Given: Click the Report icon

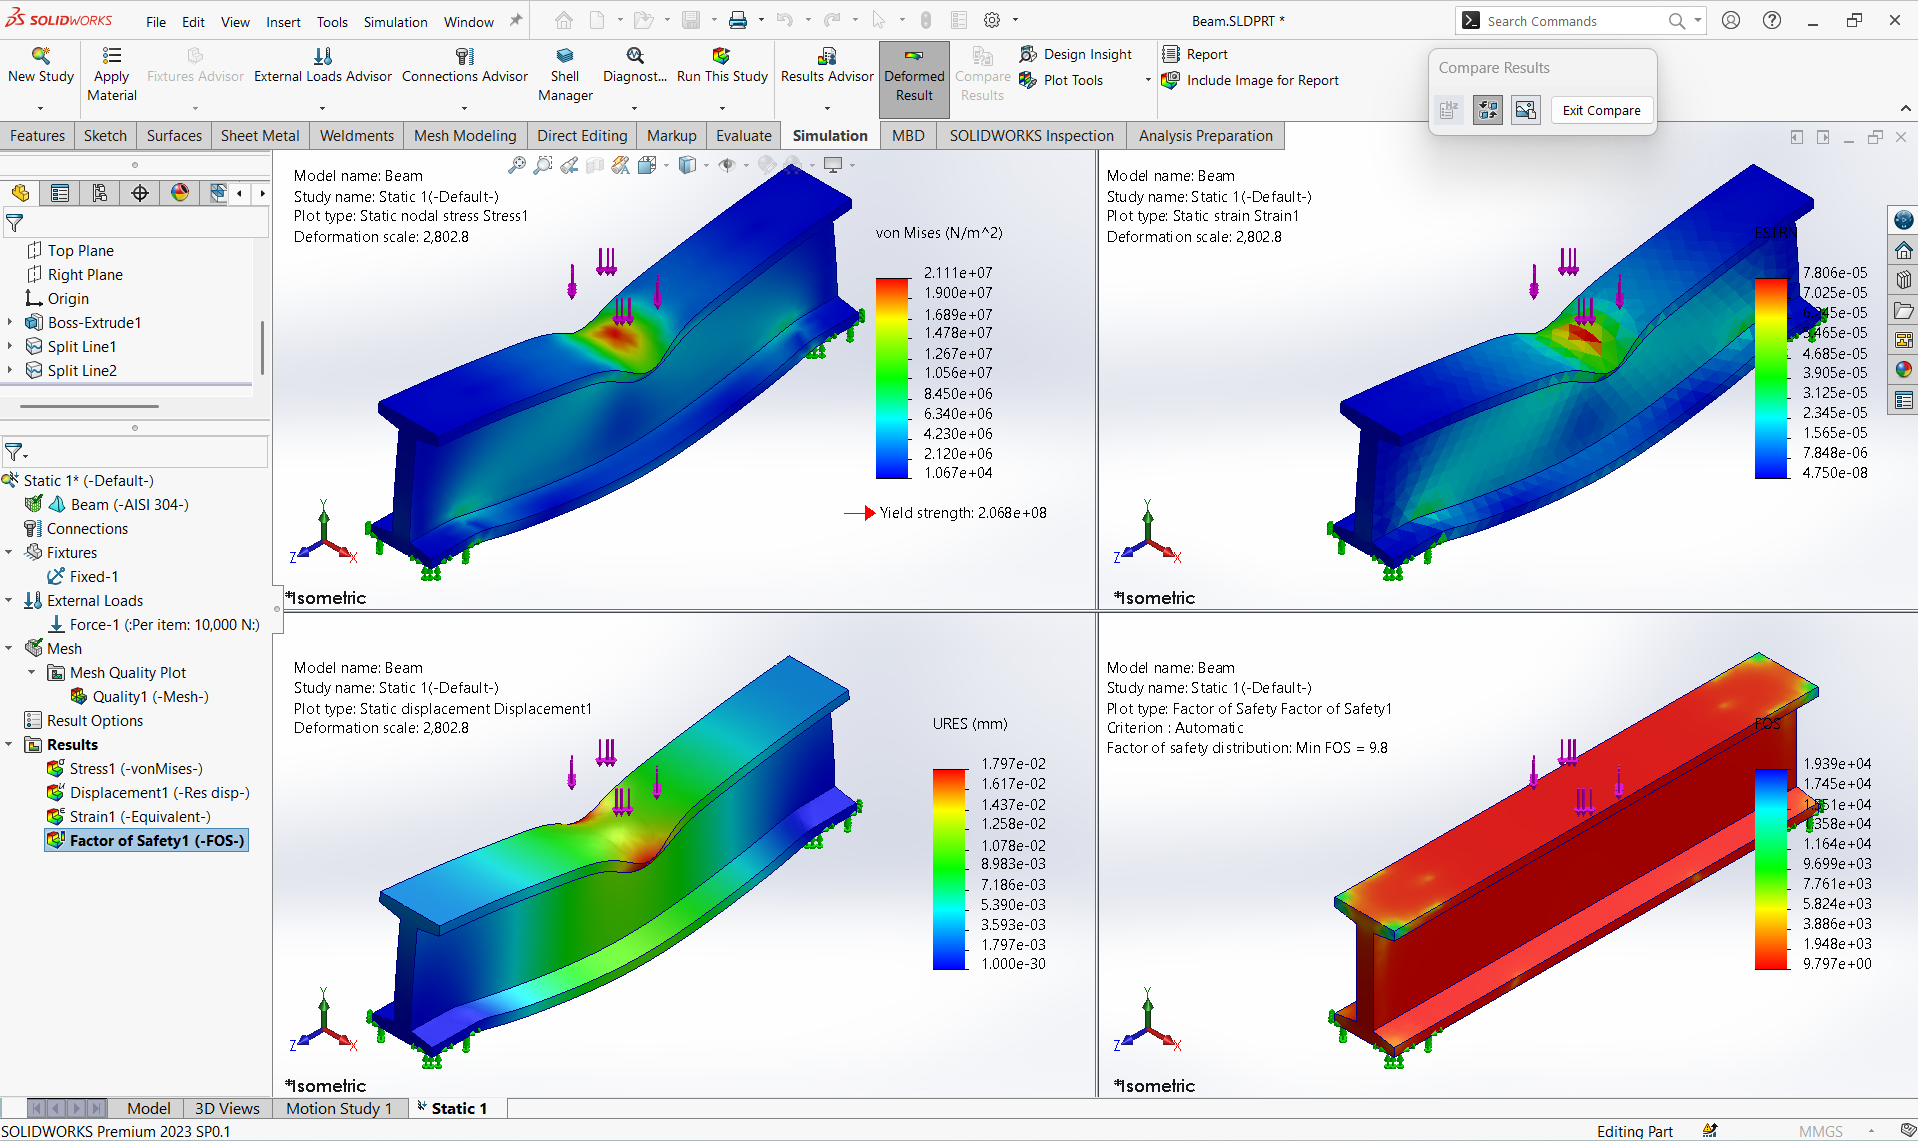Looking at the screenshot, I should [1171, 54].
